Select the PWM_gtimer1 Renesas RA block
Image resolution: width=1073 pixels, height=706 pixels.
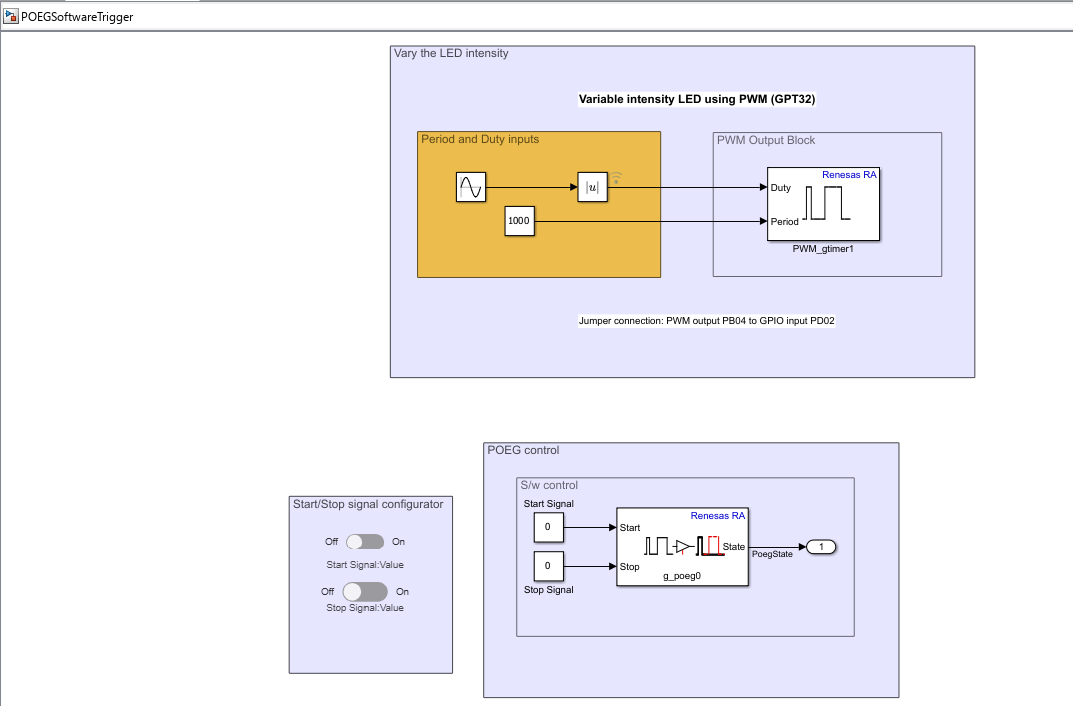[x=823, y=204]
